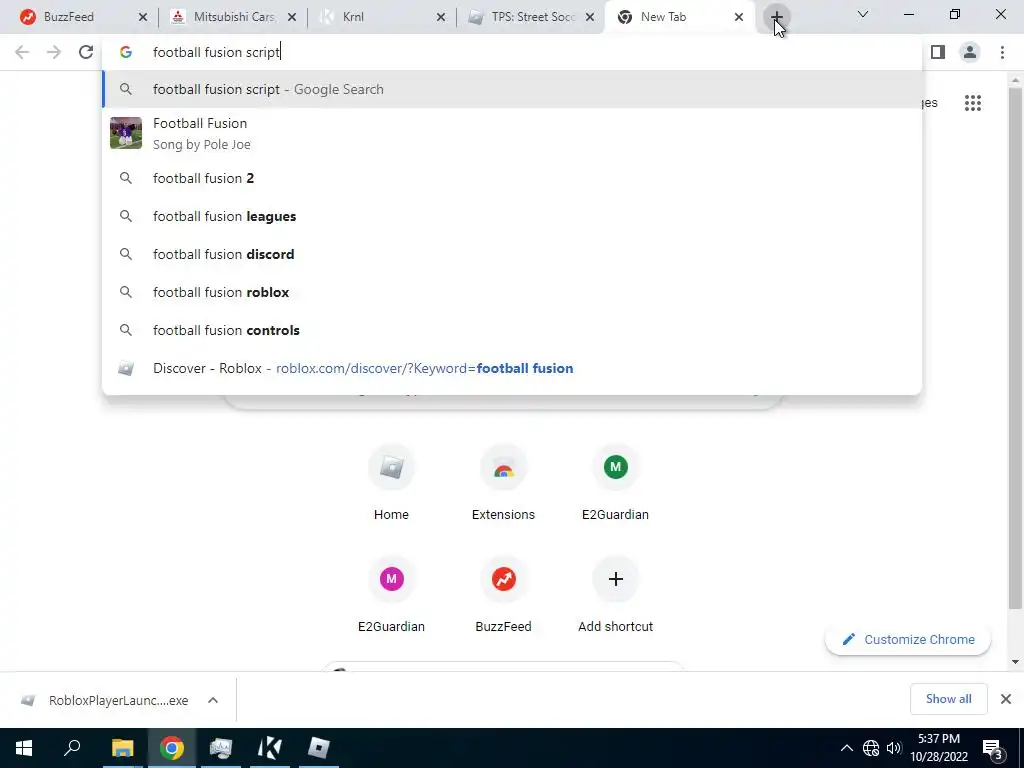Open the side panel icon
The image size is (1024, 768).
938,52
